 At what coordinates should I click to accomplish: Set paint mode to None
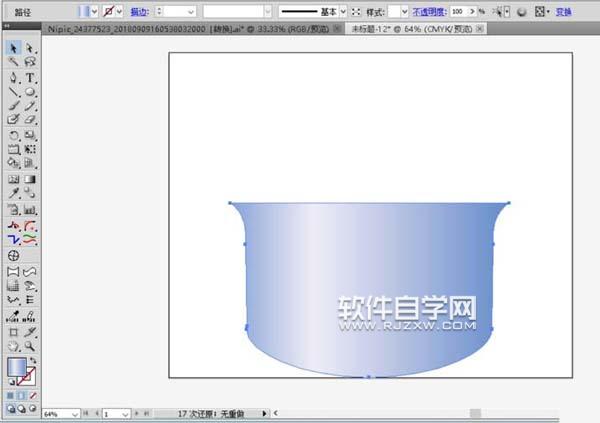click(33, 395)
